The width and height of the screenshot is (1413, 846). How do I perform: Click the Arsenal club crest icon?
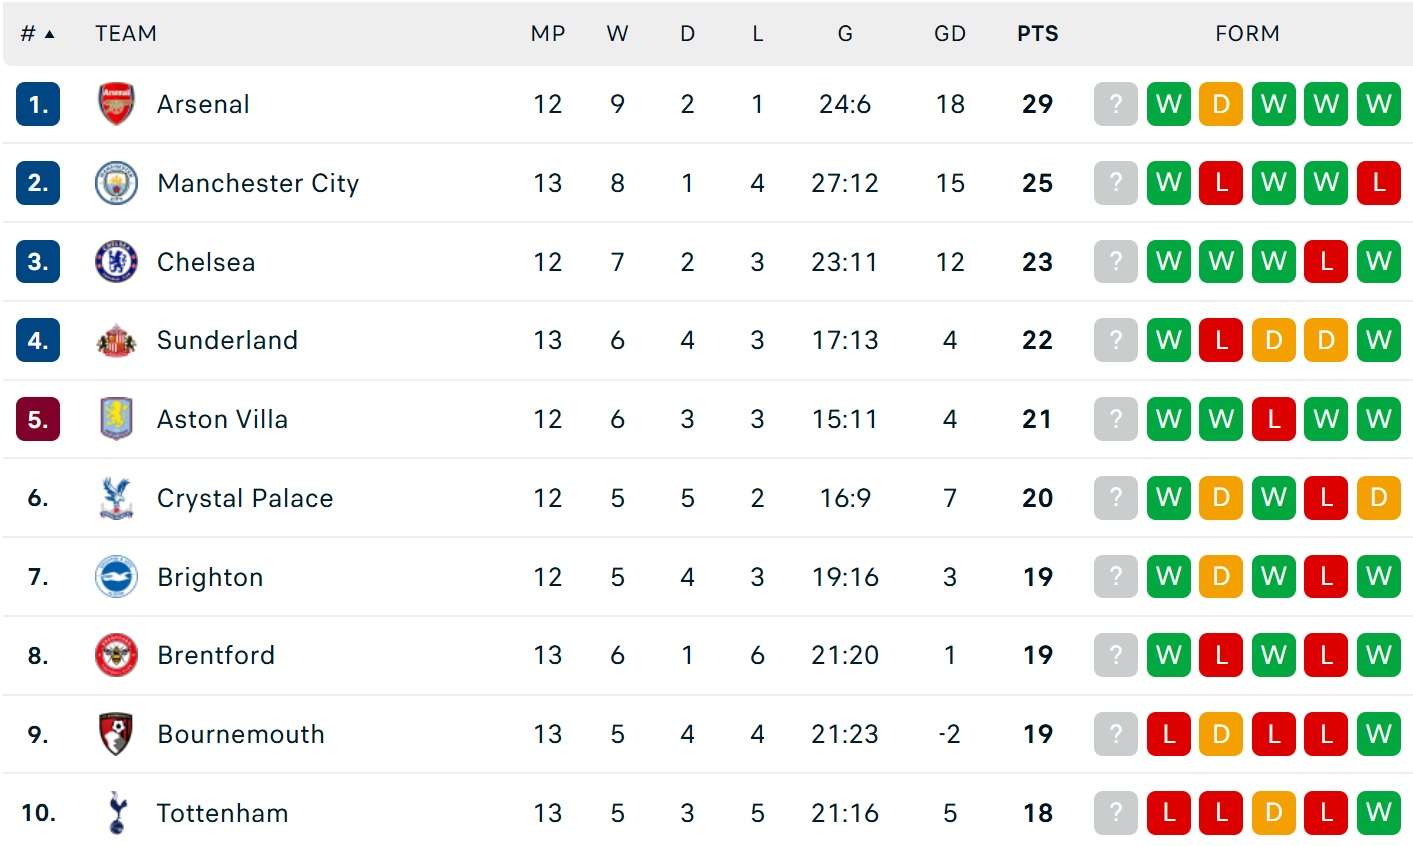116,104
